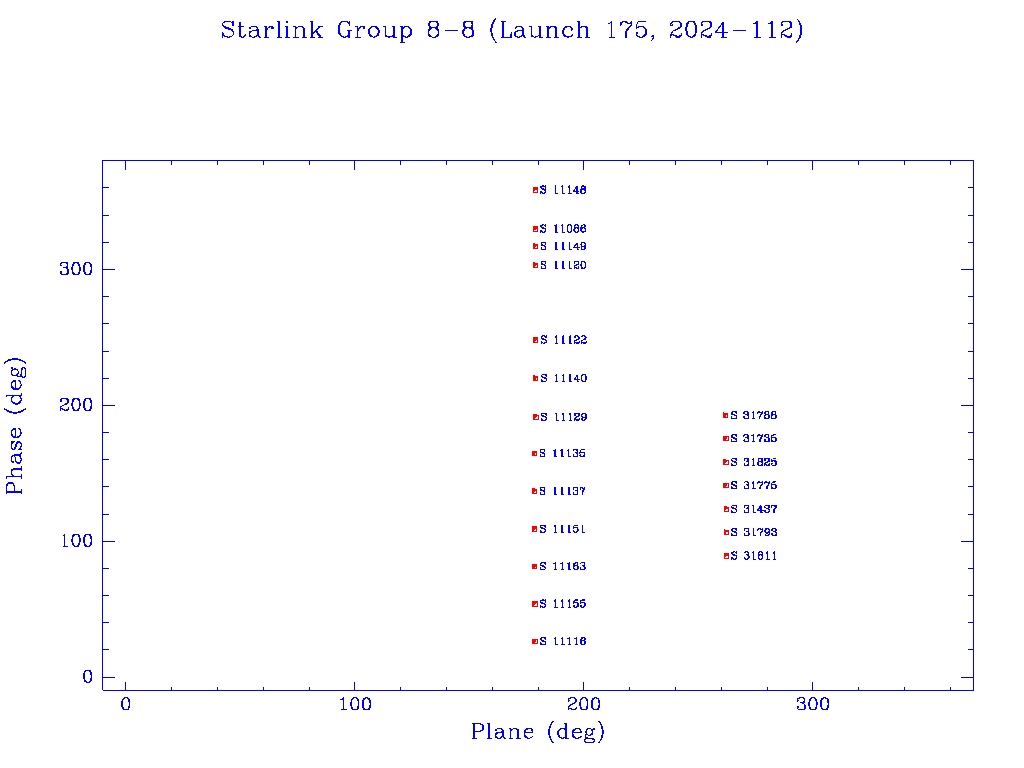1024x768 pixels.
Task: Select the S 11129 satellite label
Action: (x=564, y=417)
